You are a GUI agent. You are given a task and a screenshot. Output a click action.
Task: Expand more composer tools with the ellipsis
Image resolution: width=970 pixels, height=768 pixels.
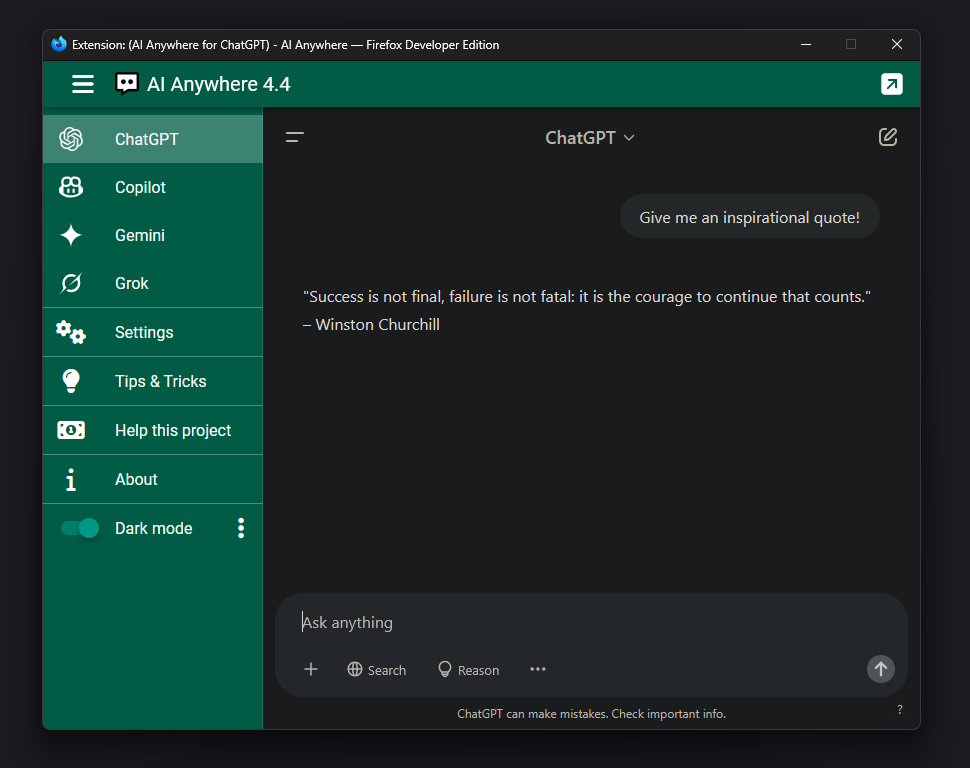coord(537,669)
